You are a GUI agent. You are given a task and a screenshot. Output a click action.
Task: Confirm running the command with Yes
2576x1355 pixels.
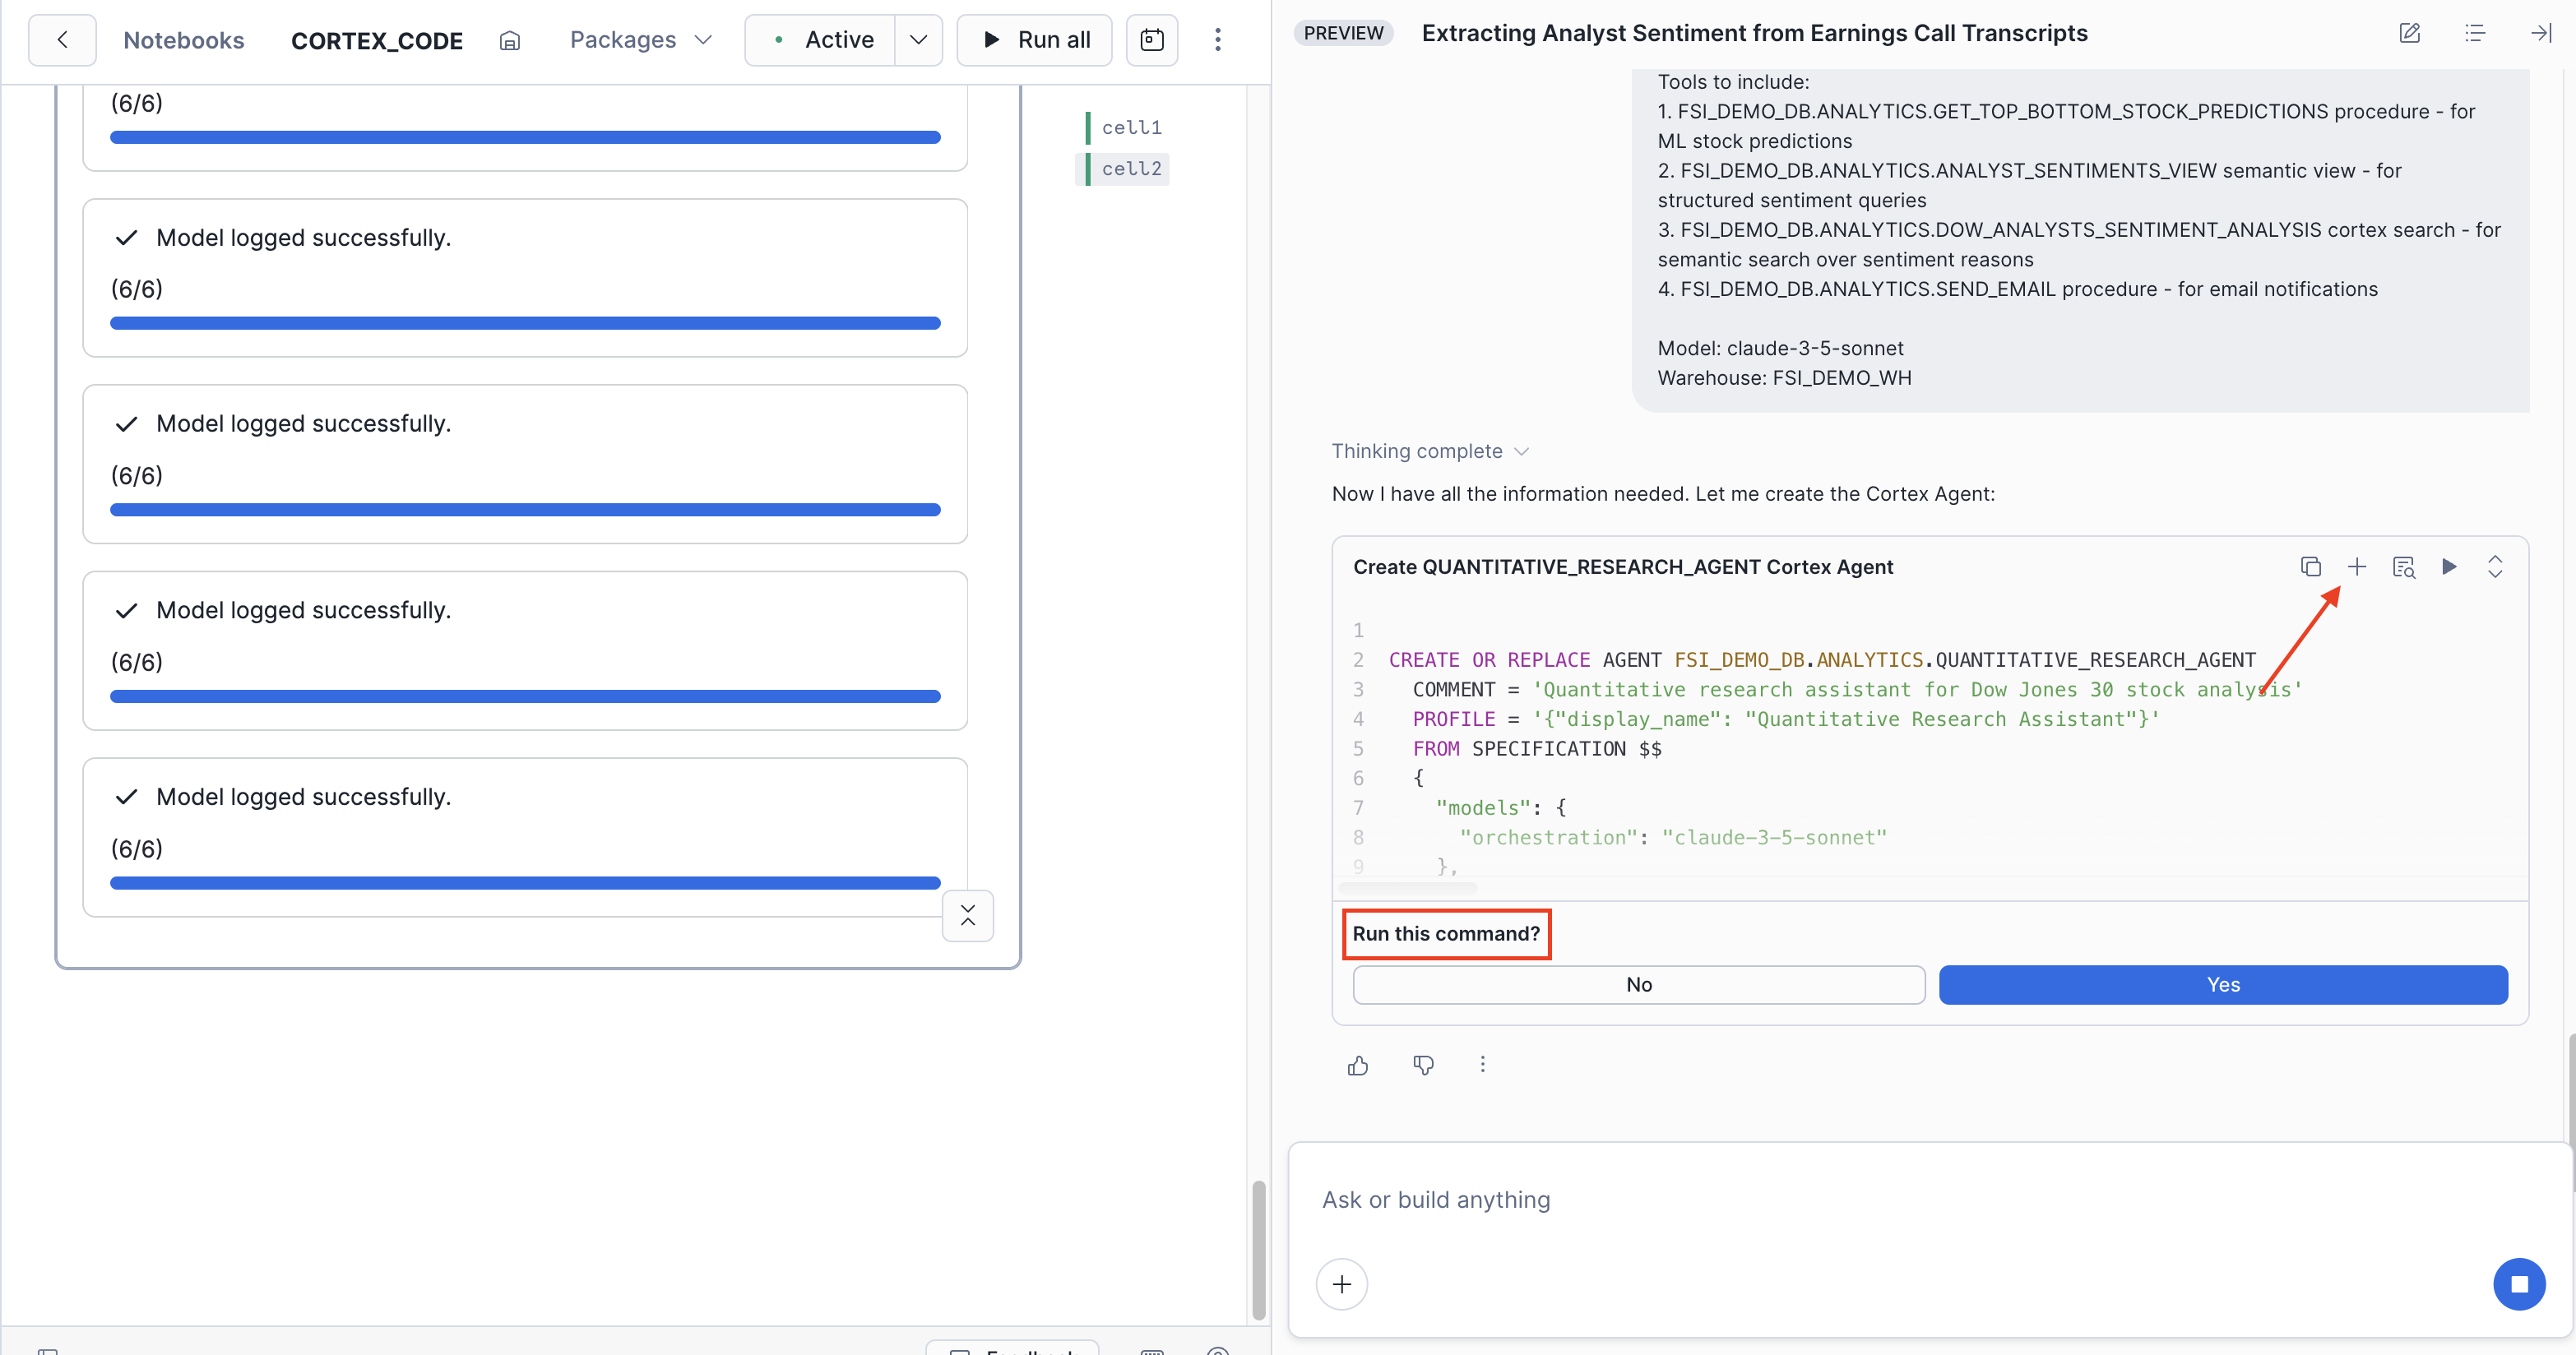click(2223, 984)
